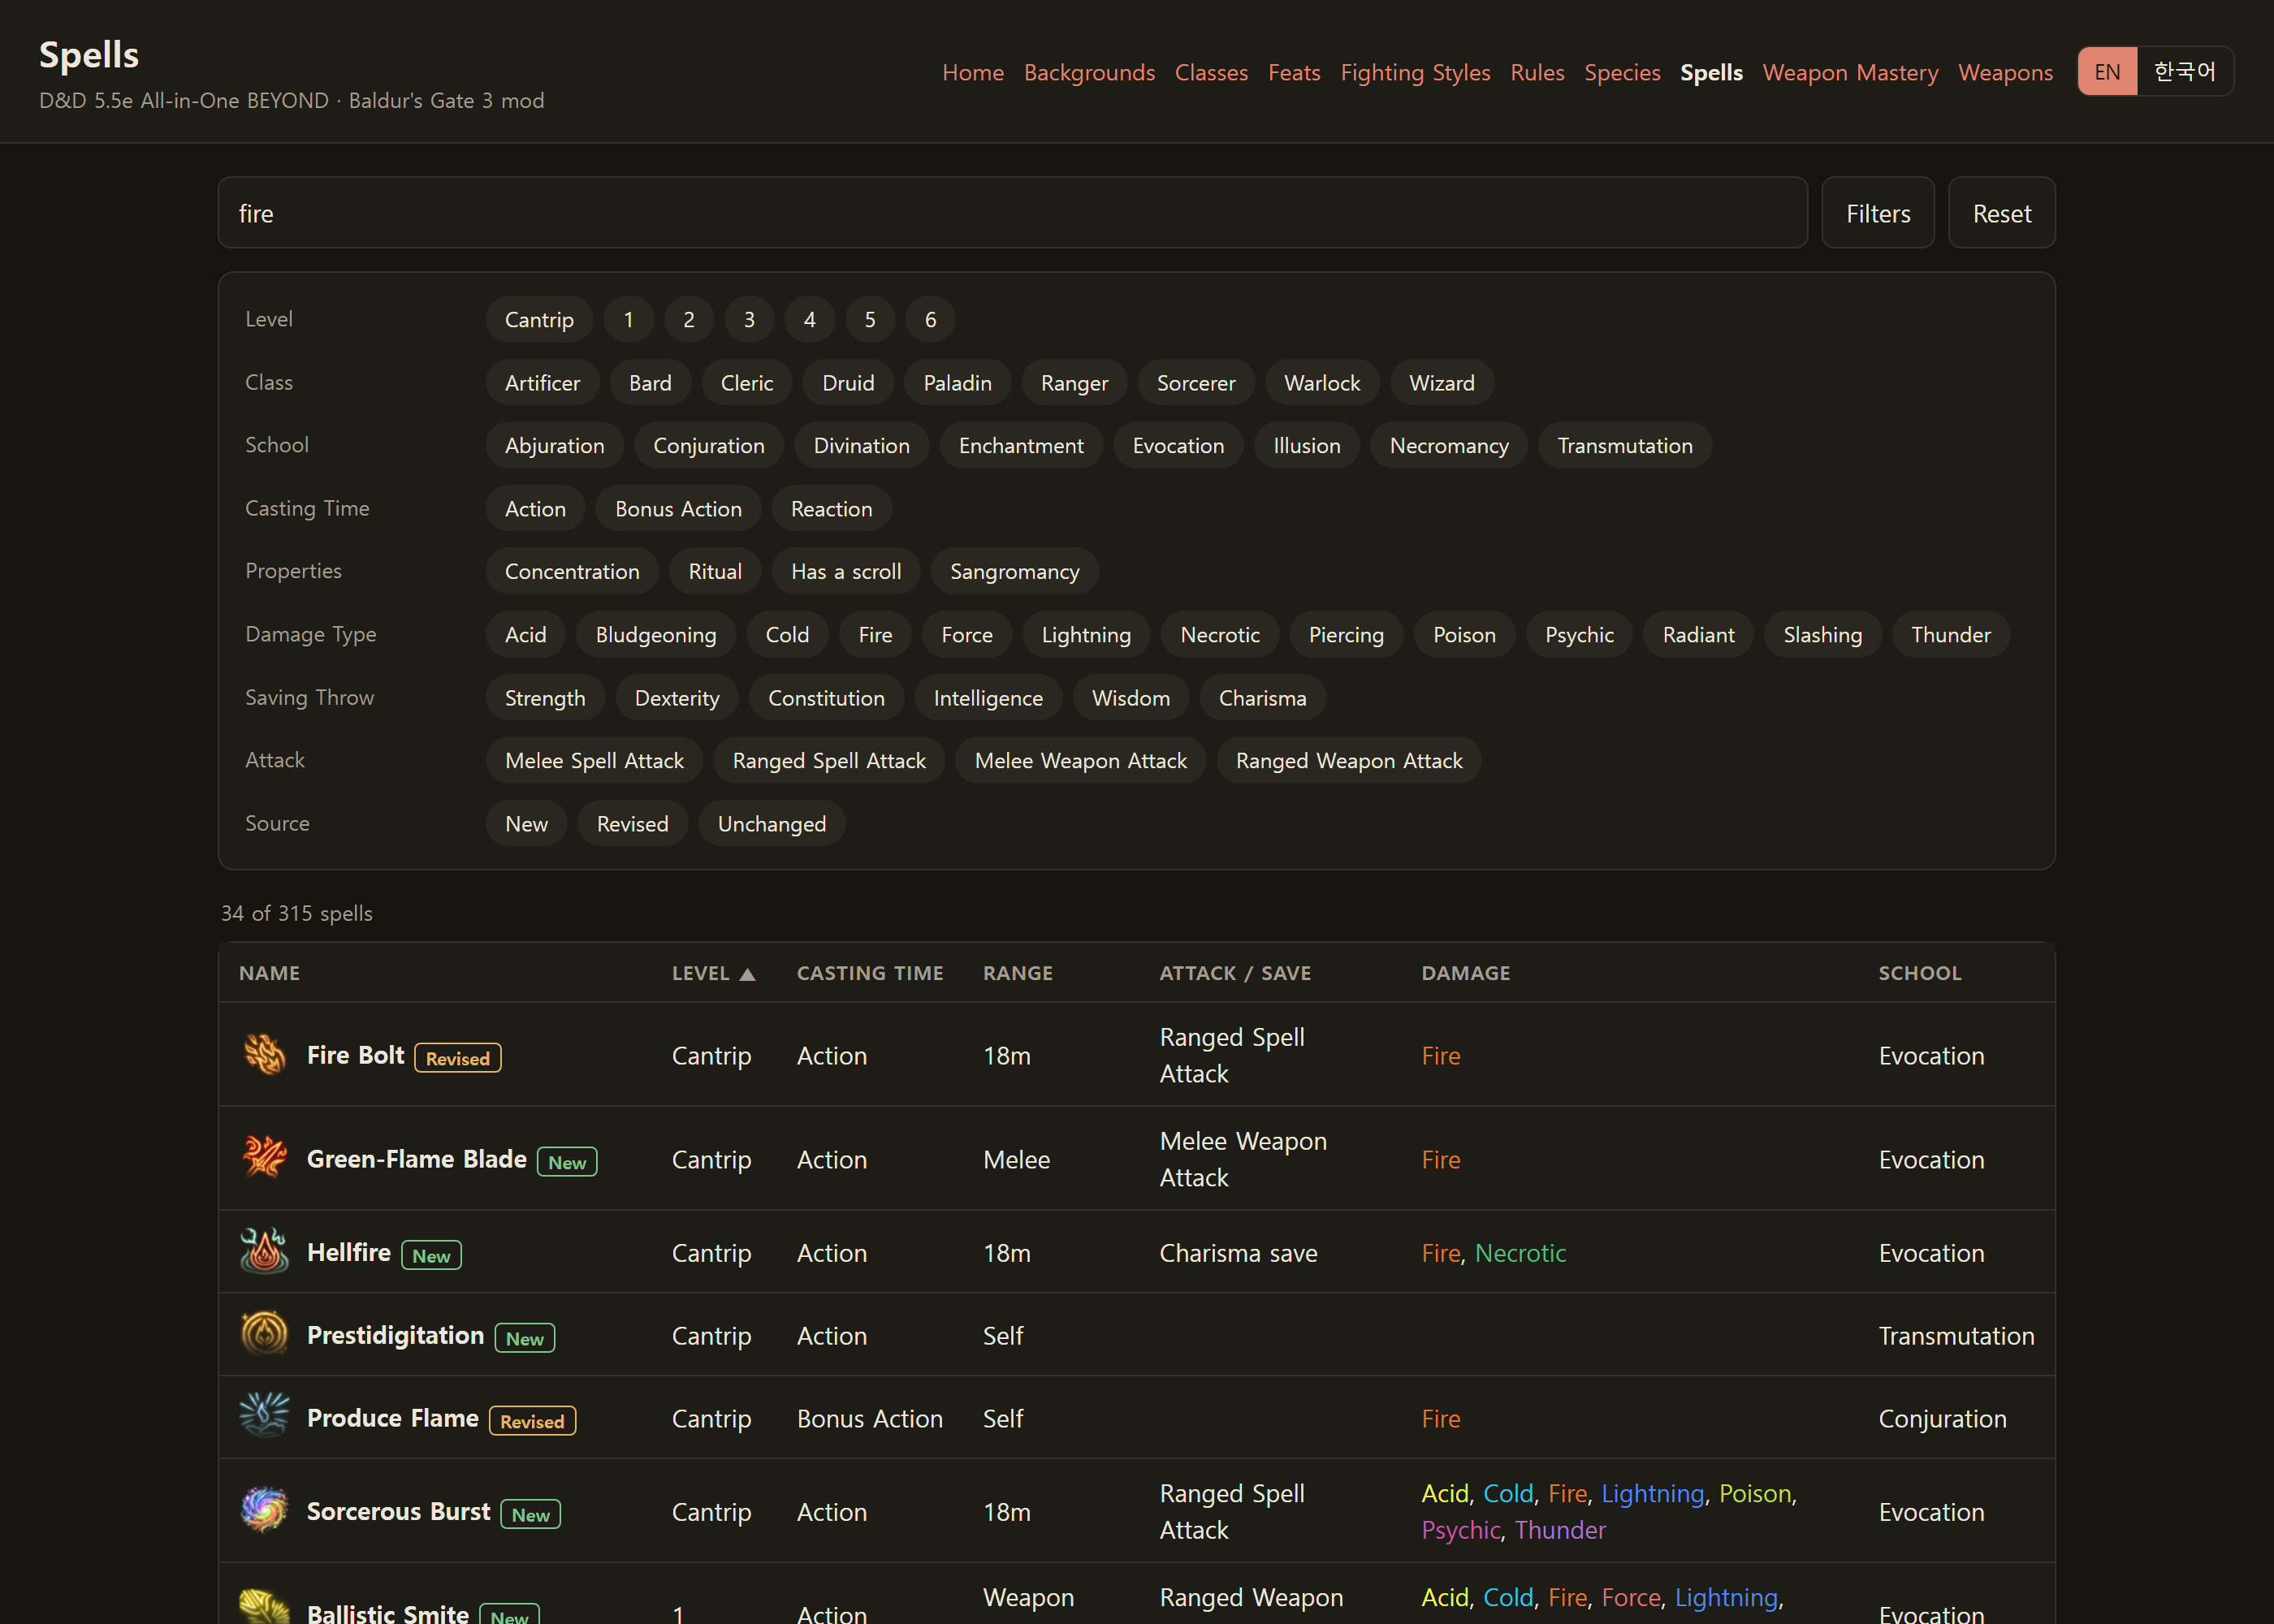Navigate to Fighting Styles
Image resolution: width=2274 pixels, height=1624 pixels.
[x=1415, y=73]
